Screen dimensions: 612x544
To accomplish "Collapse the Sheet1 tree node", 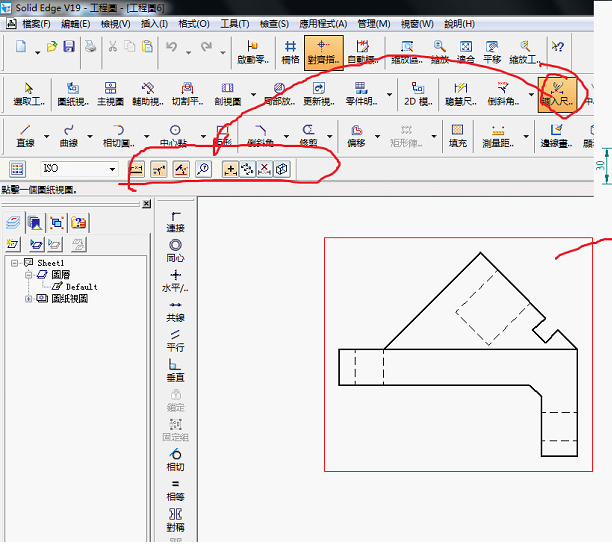I will click(x=14, y=263).
